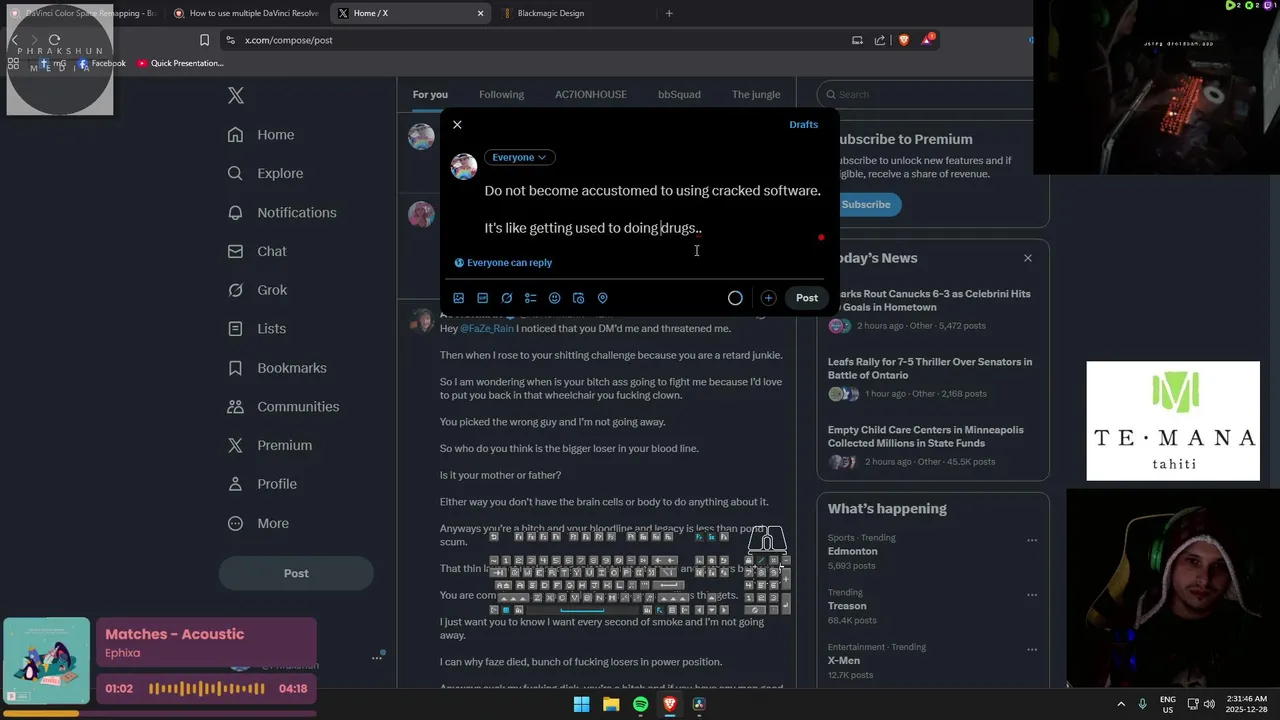Open Grok from the sidebar
Screen dimensions: 1280x720
(258, 290)
